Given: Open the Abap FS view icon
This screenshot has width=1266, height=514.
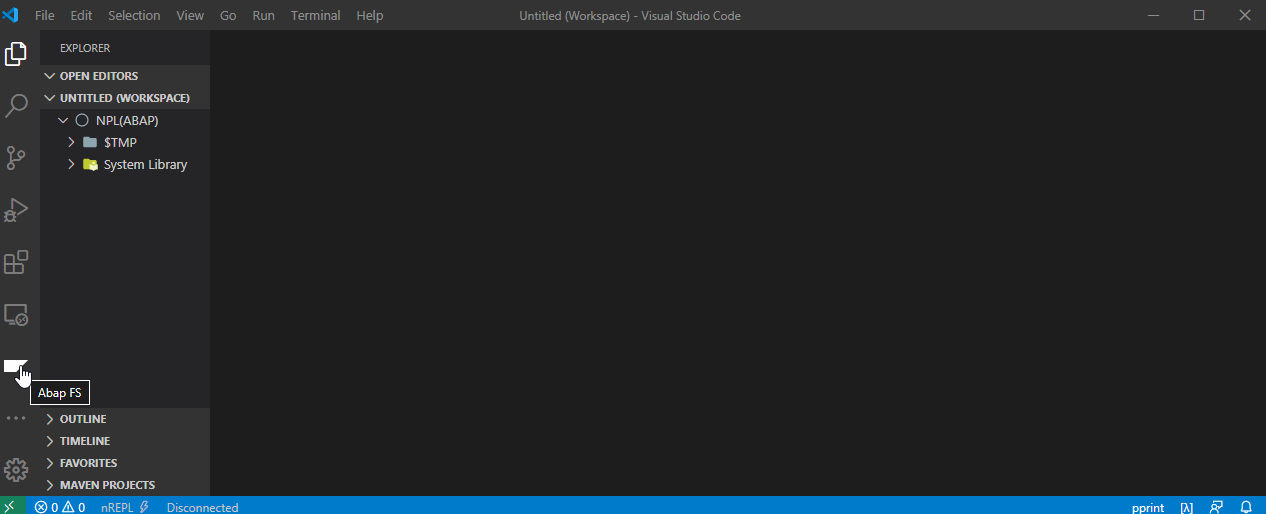Looking at the screenshot, I should (x=16, y=366).
